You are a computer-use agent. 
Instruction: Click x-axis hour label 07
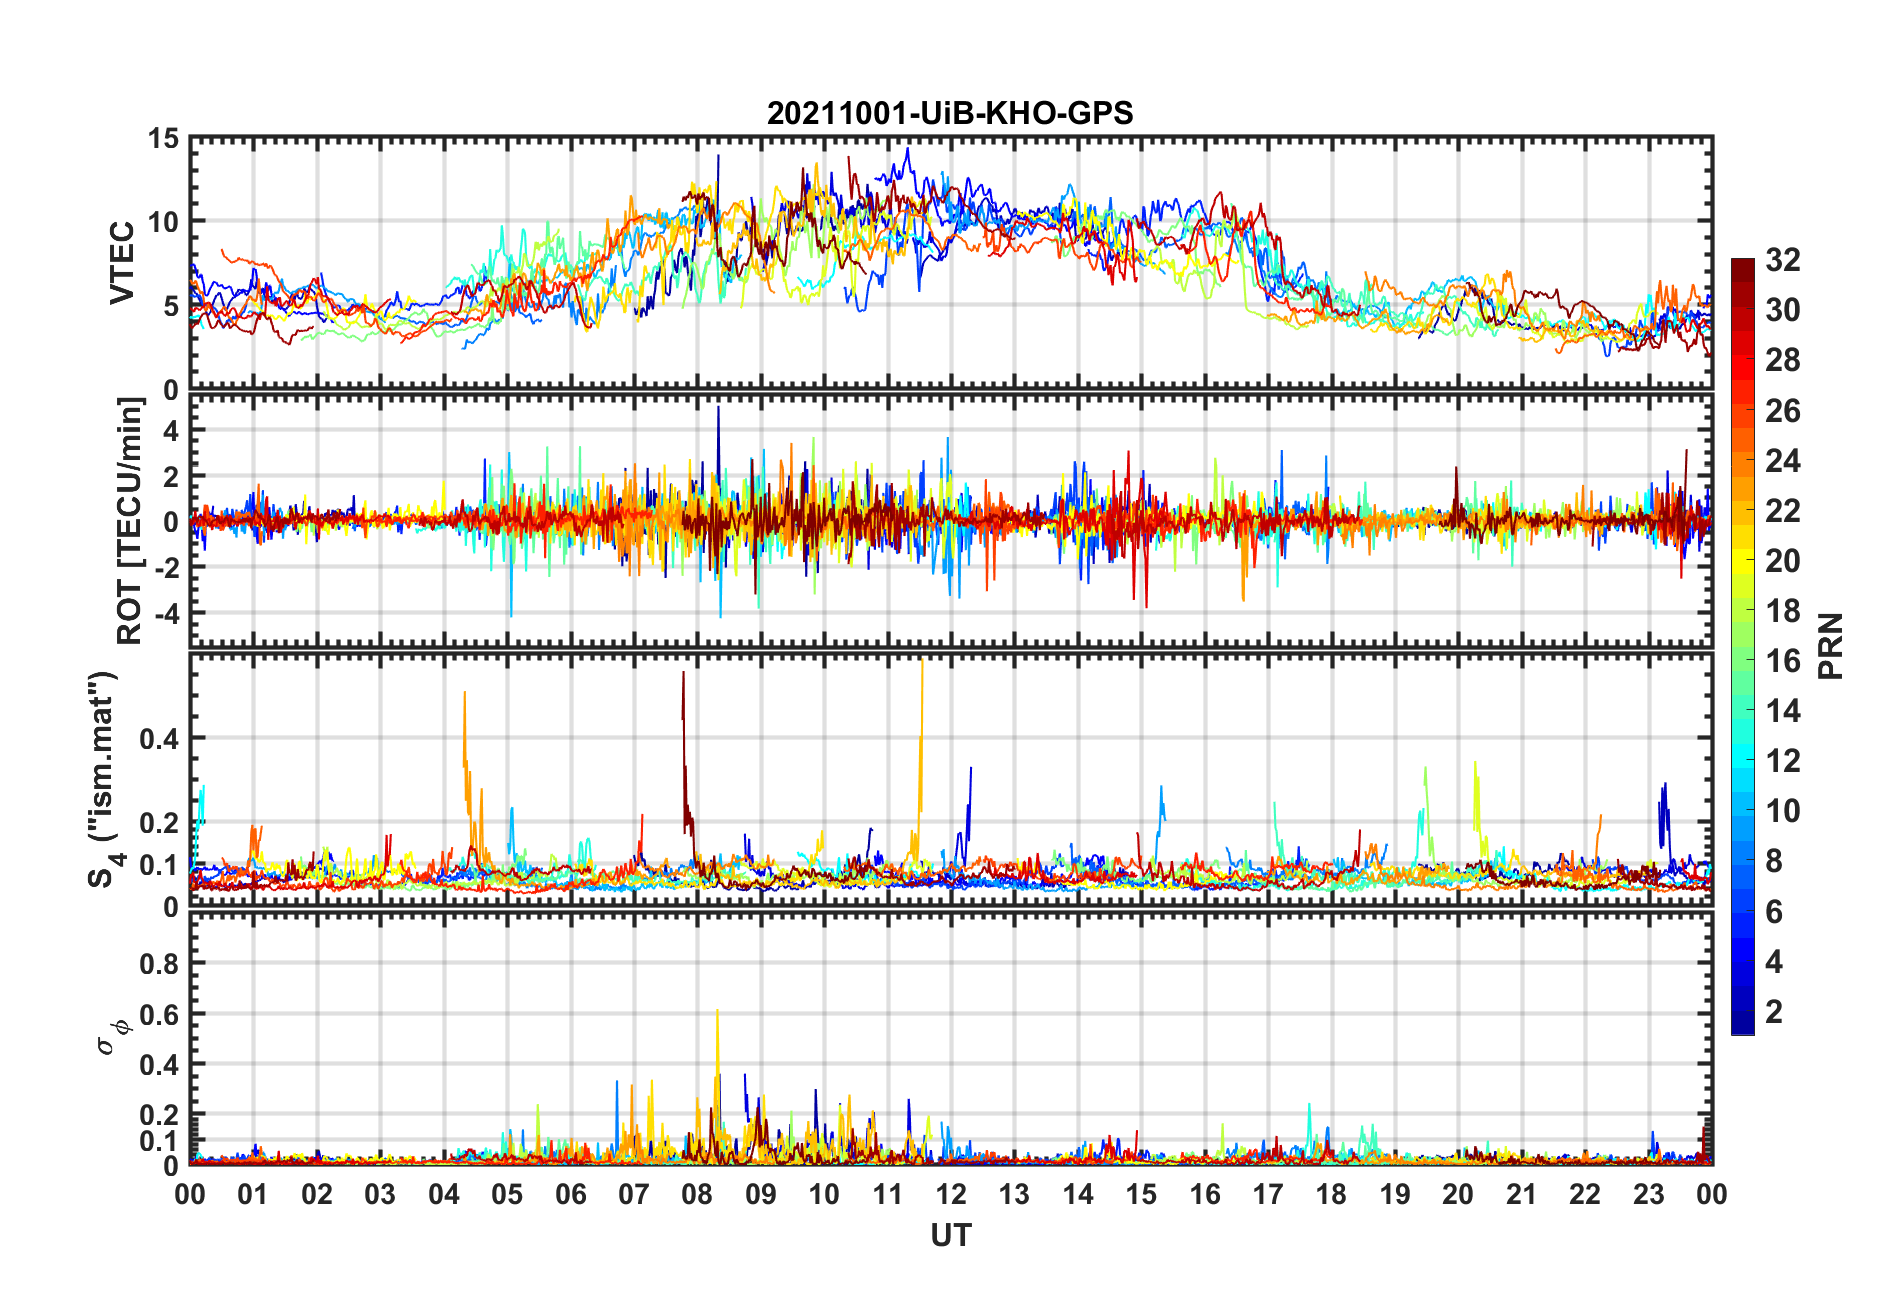point(634,1194)
